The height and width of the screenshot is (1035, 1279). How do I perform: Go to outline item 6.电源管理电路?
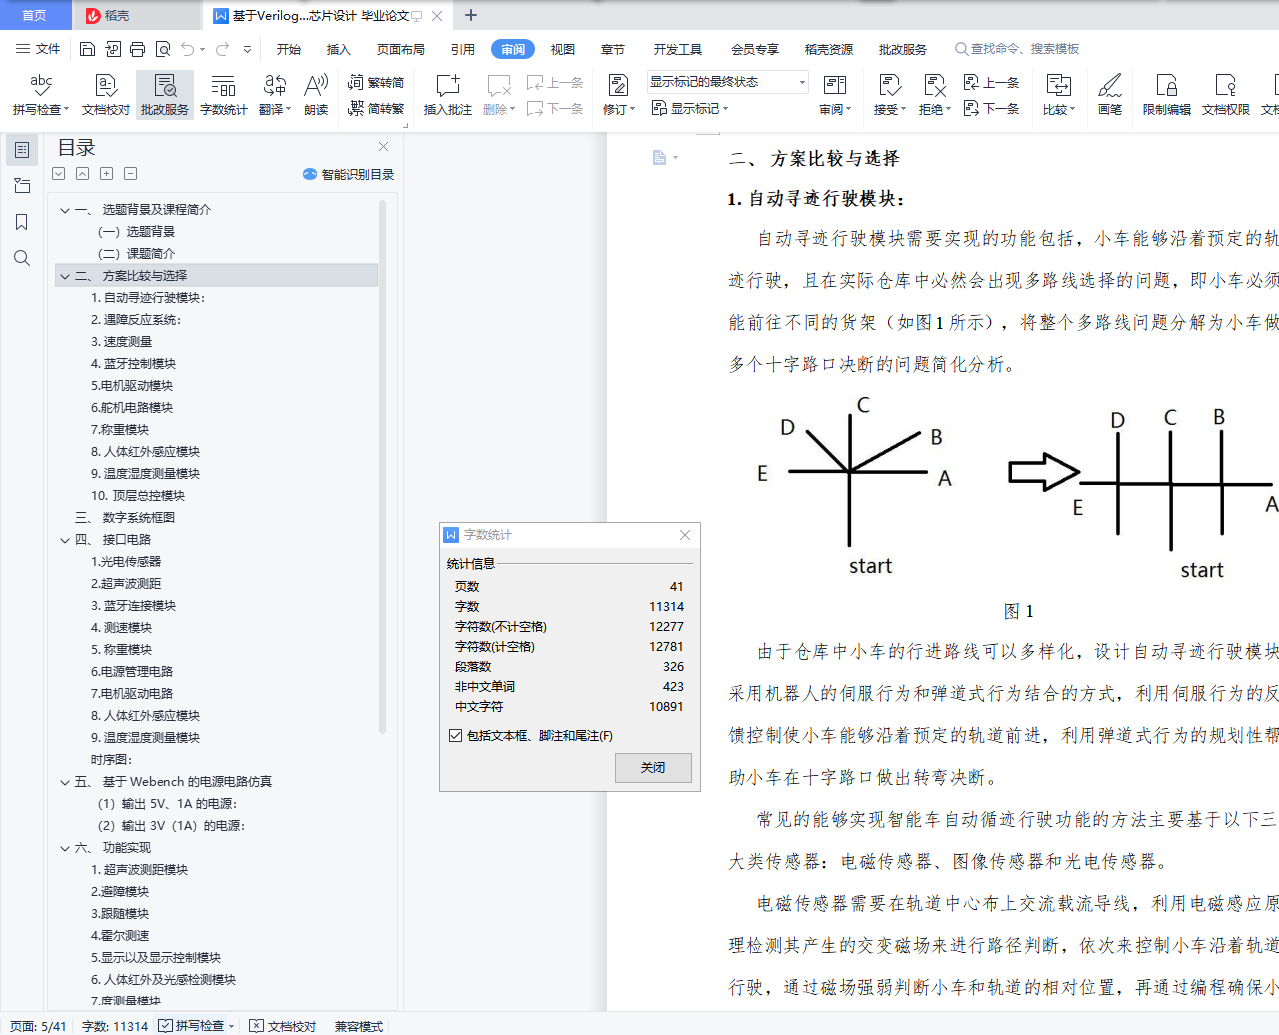pyautogui.click(x=132, y=672)
